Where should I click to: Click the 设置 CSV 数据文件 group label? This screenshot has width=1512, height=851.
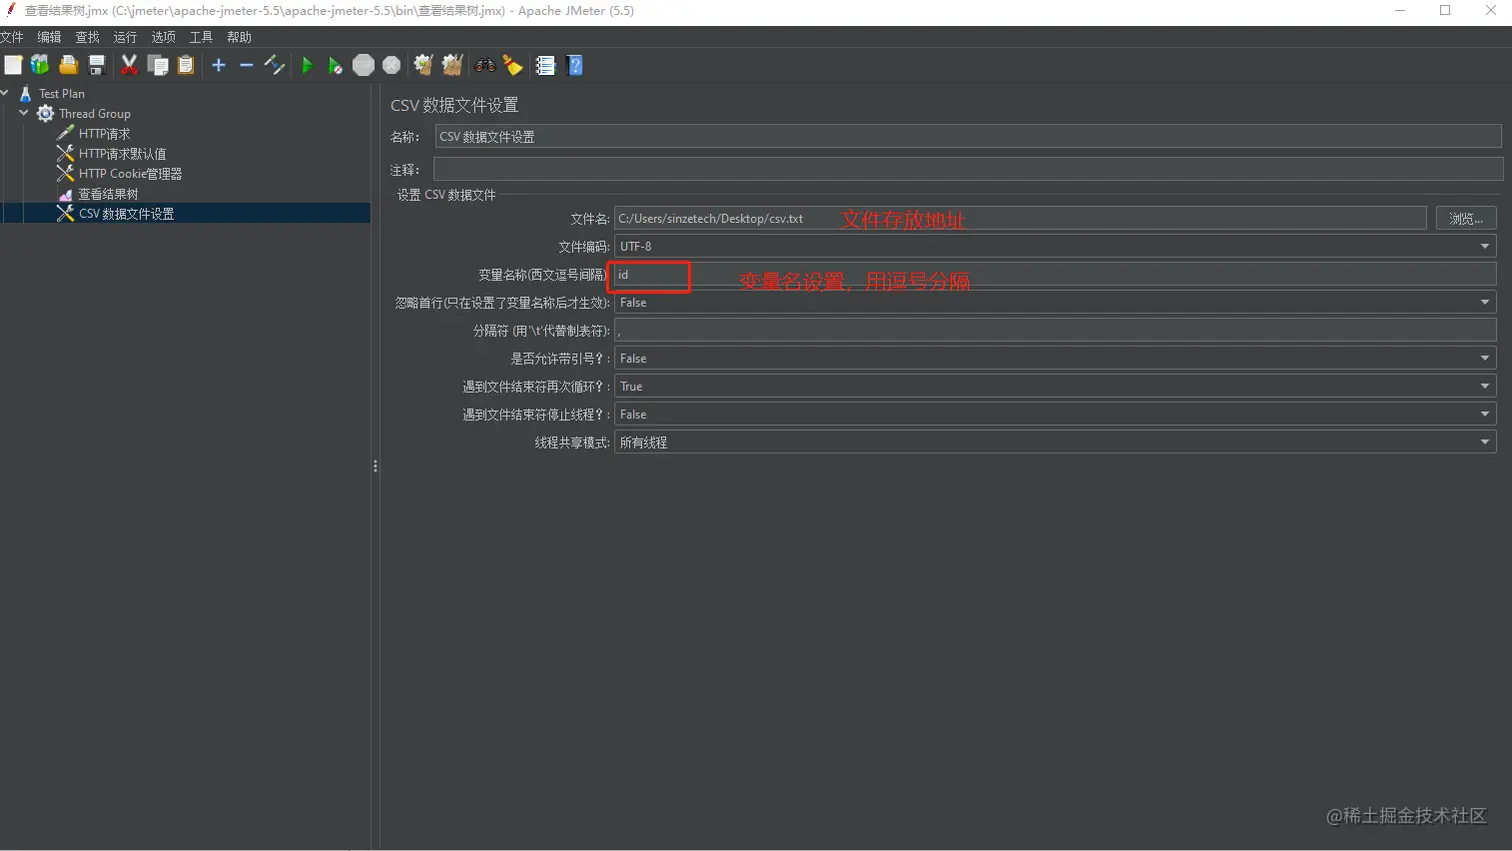point(446,195)
